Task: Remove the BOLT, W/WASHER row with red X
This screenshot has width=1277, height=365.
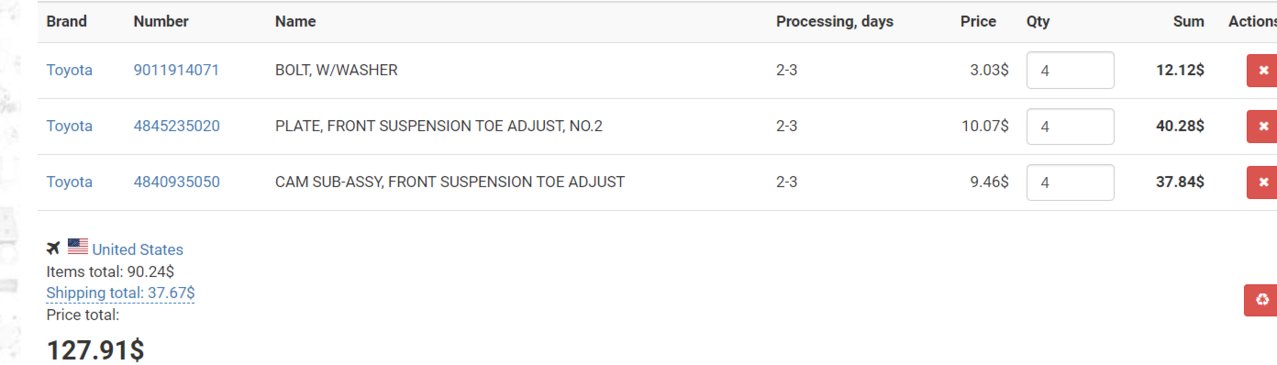Action: [1262, 70]
